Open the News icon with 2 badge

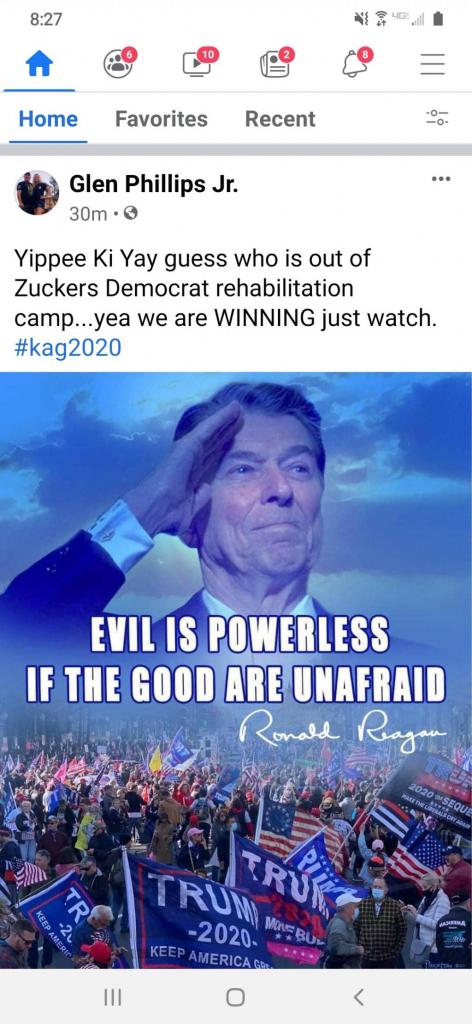click(277, 63)
